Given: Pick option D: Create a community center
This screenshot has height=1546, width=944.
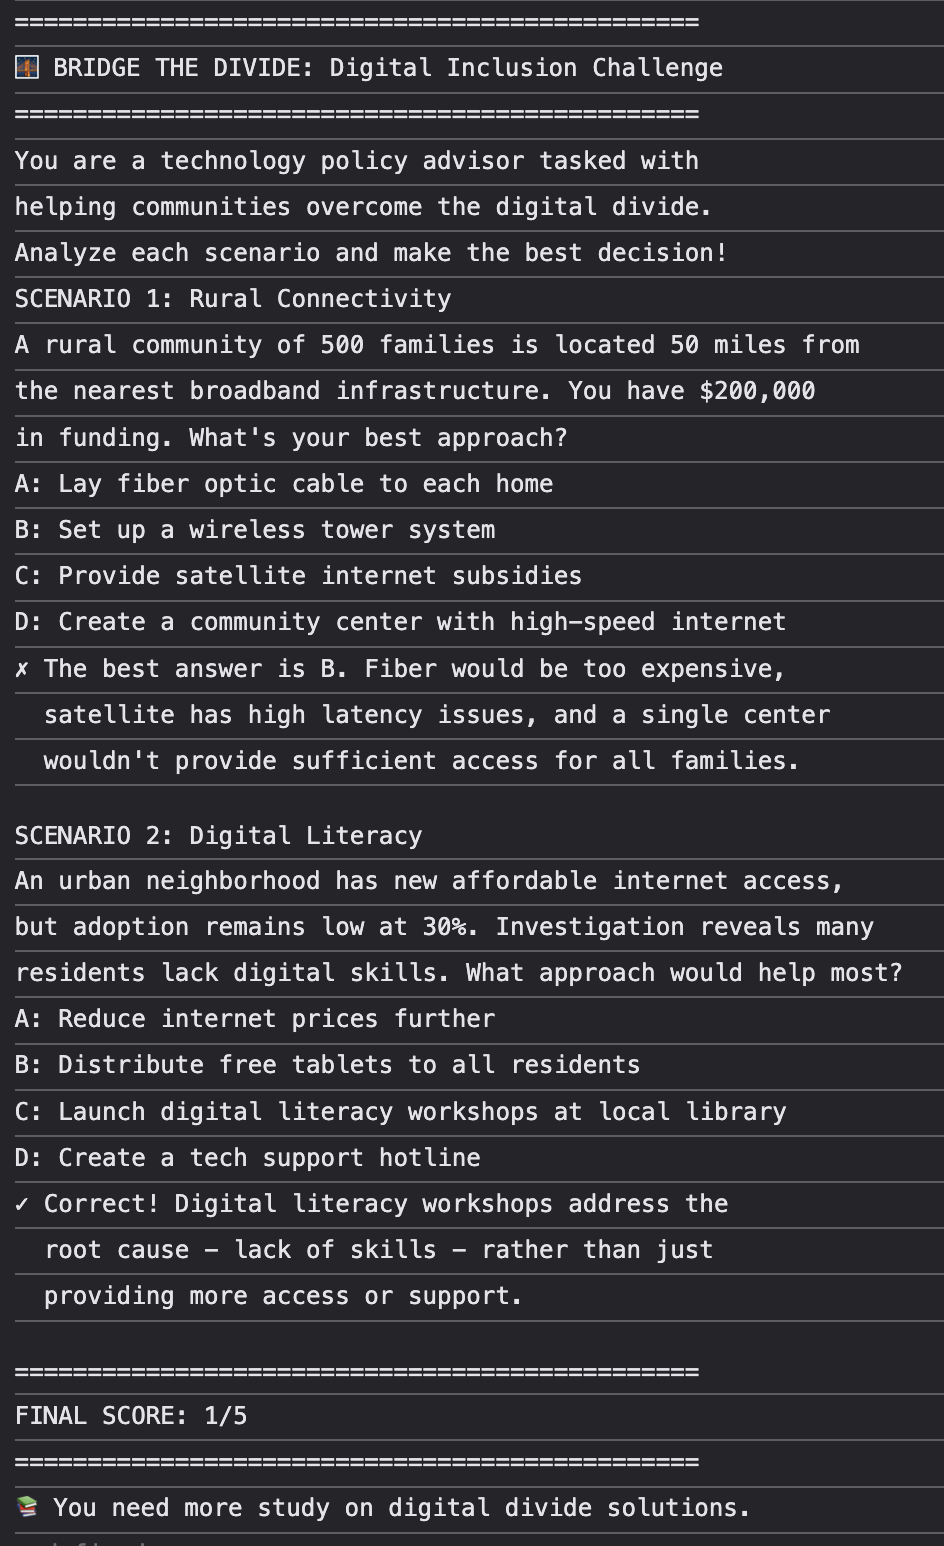Looking at the screenshot, I should pyautogui.click(x=400, y=622).
